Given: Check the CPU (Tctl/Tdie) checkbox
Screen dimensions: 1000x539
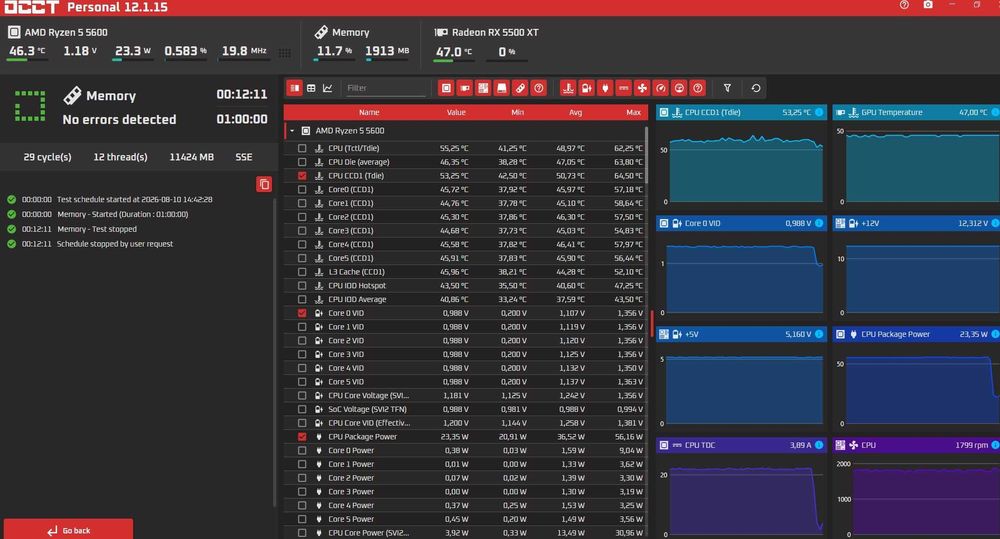Looking at the screenshot, I should click(x=302, y=148).
